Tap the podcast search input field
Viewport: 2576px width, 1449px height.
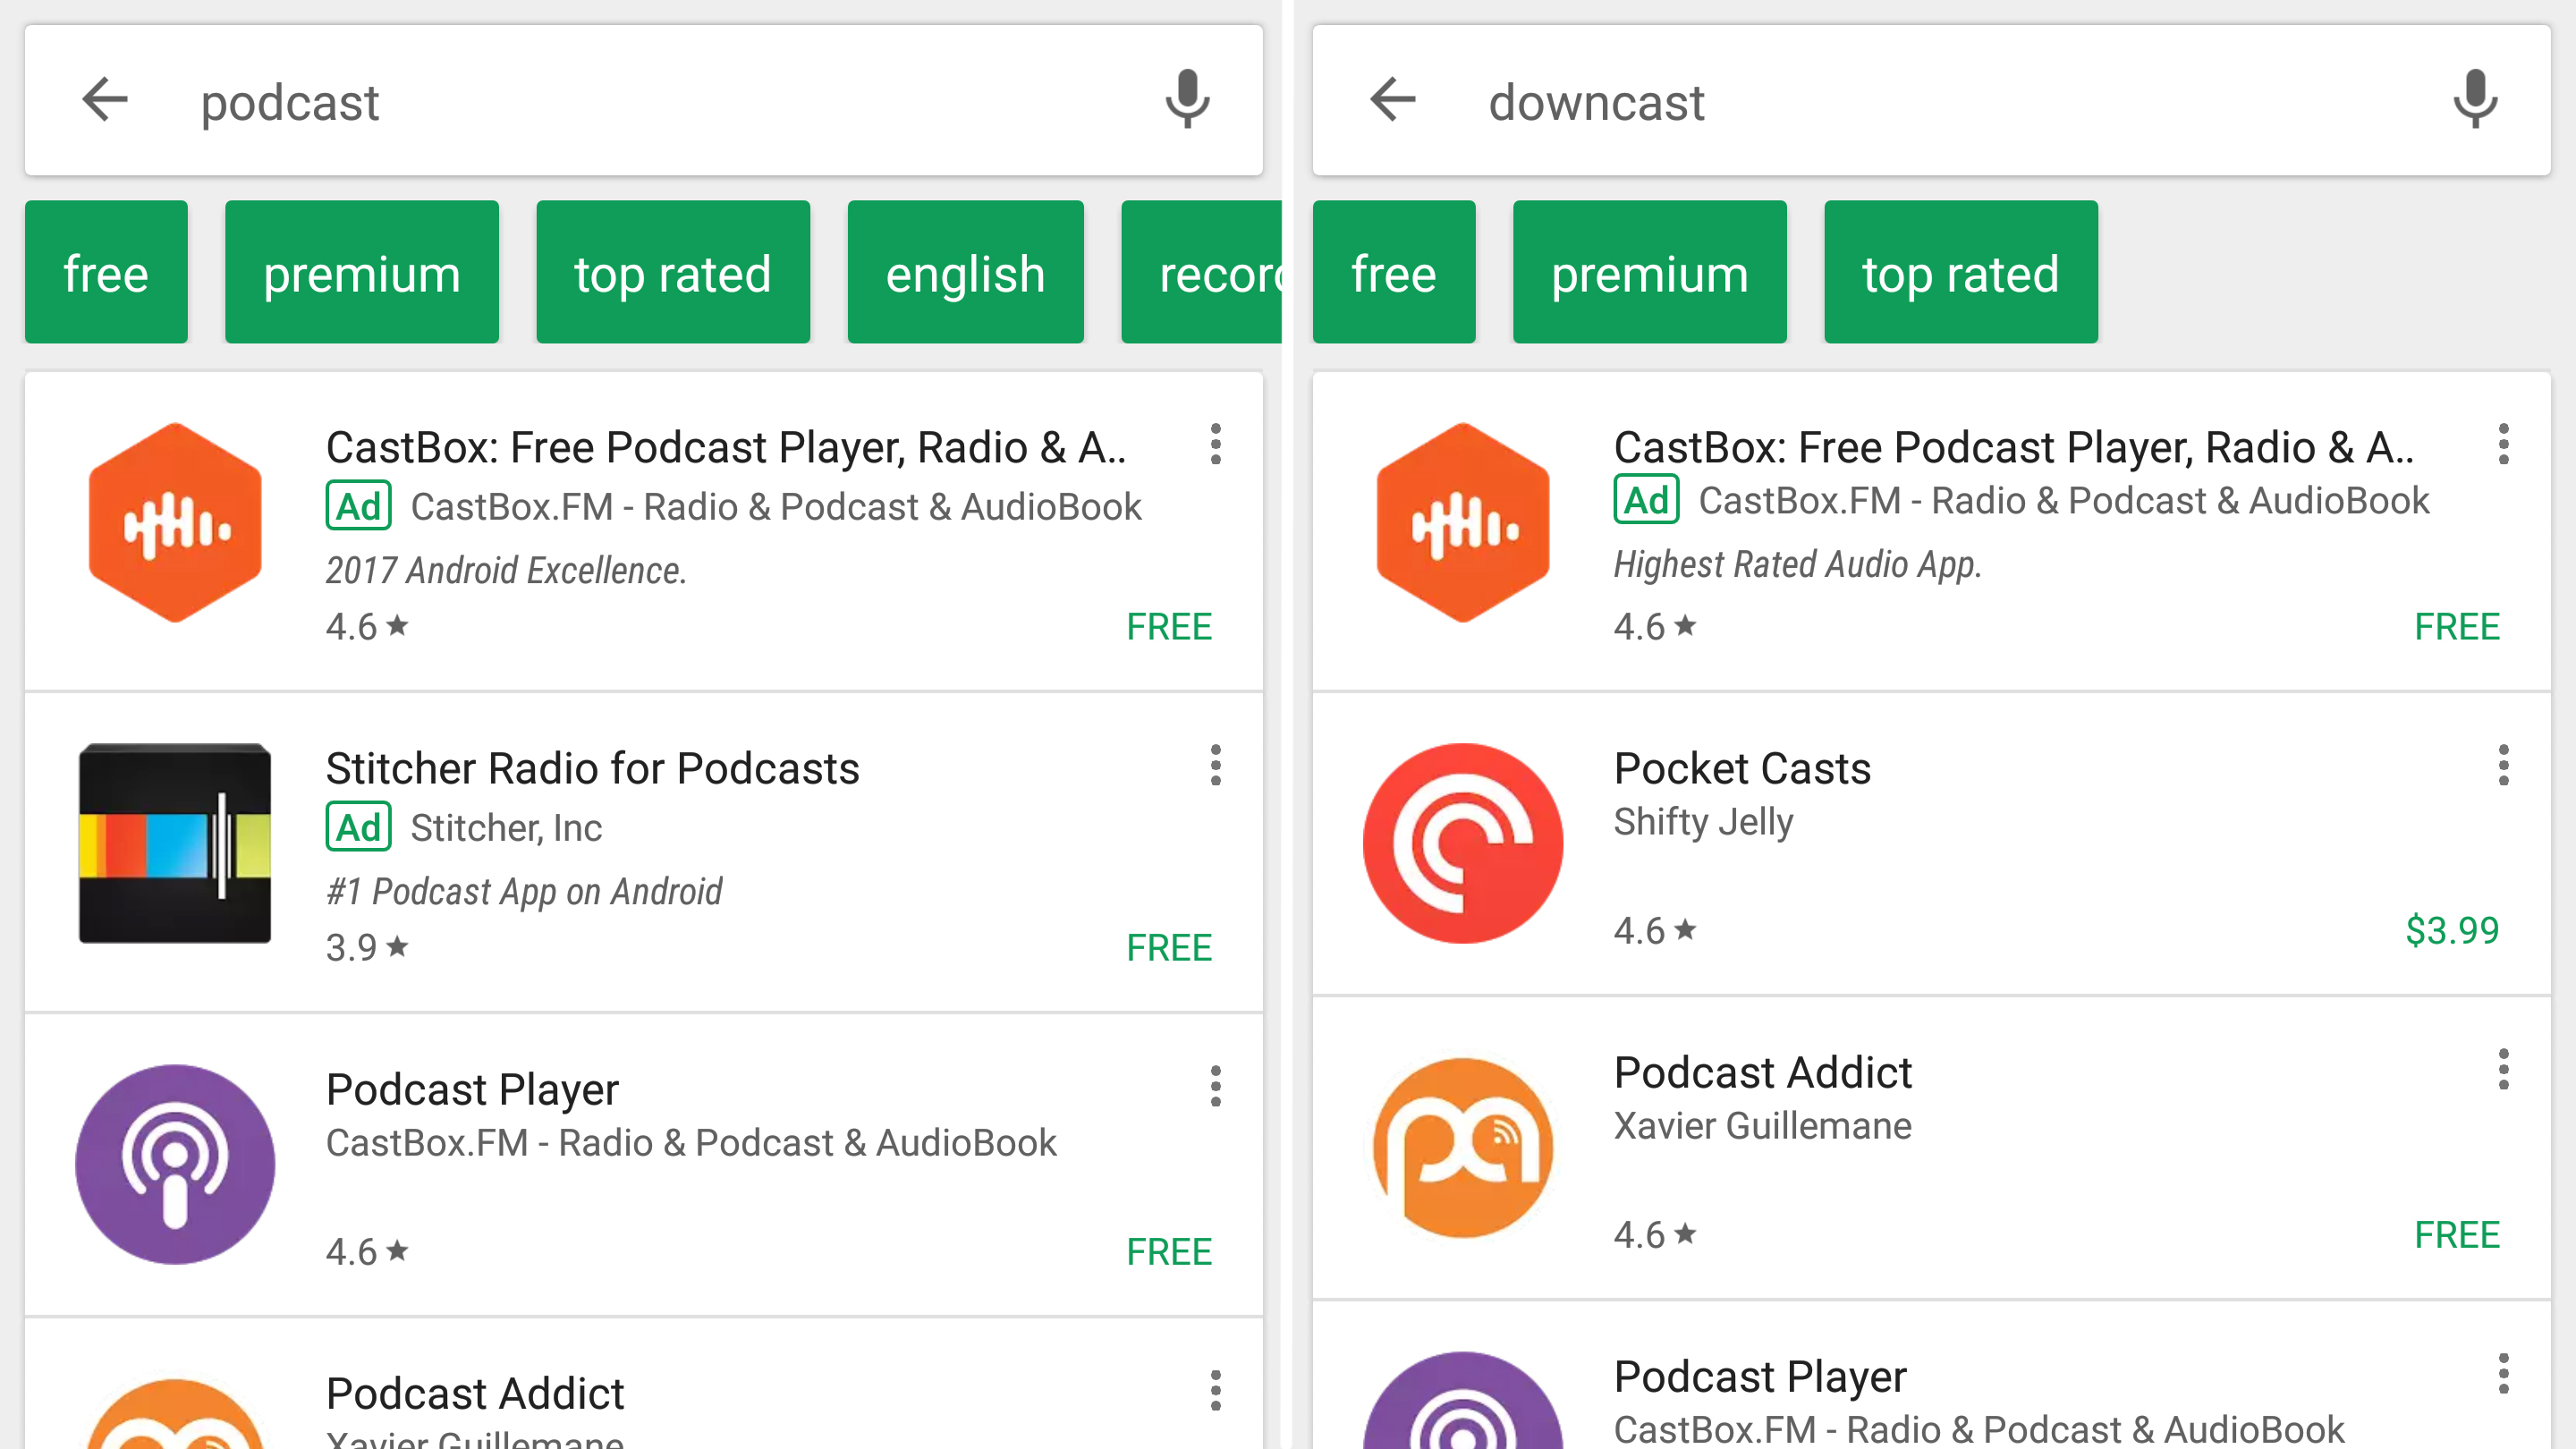(644, 99)
